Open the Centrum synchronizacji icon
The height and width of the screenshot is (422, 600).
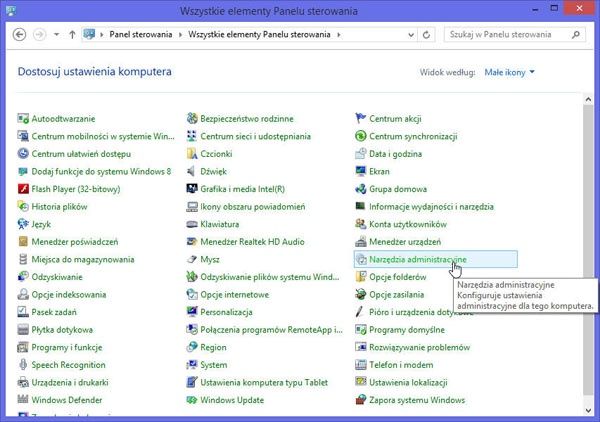[360, 136]
